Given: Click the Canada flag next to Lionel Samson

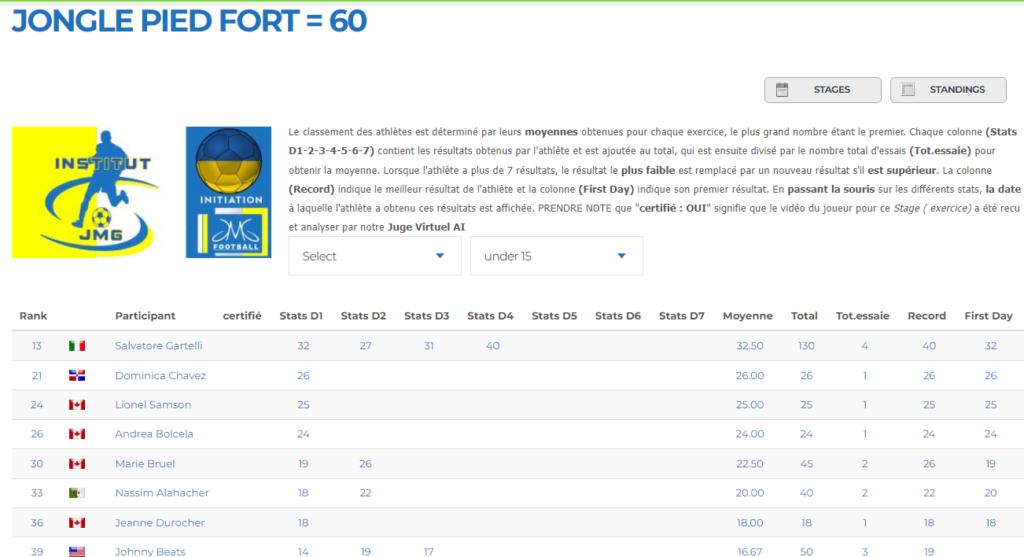Looking at the screenshot, I should point(77,405).
